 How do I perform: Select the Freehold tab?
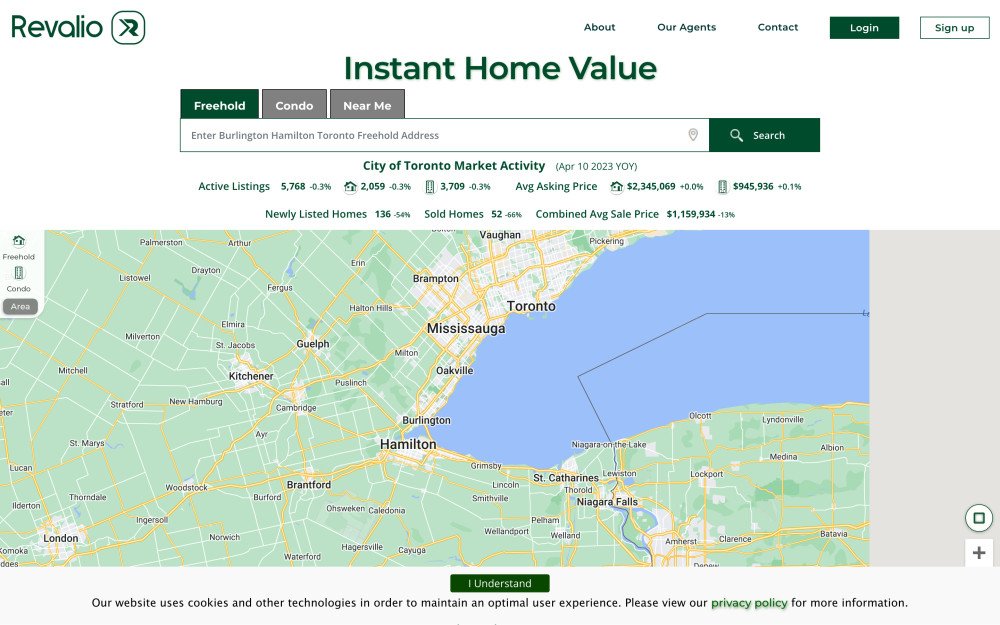219,105
